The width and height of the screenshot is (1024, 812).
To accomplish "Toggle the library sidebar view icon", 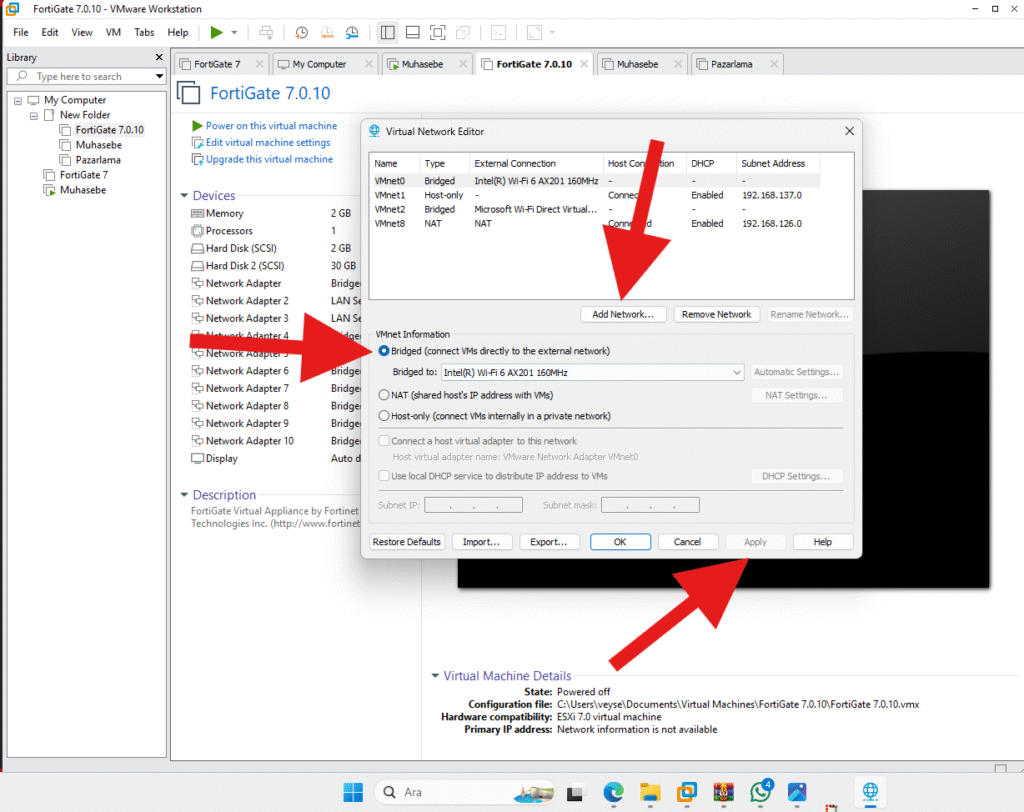I will click(387, 32).
